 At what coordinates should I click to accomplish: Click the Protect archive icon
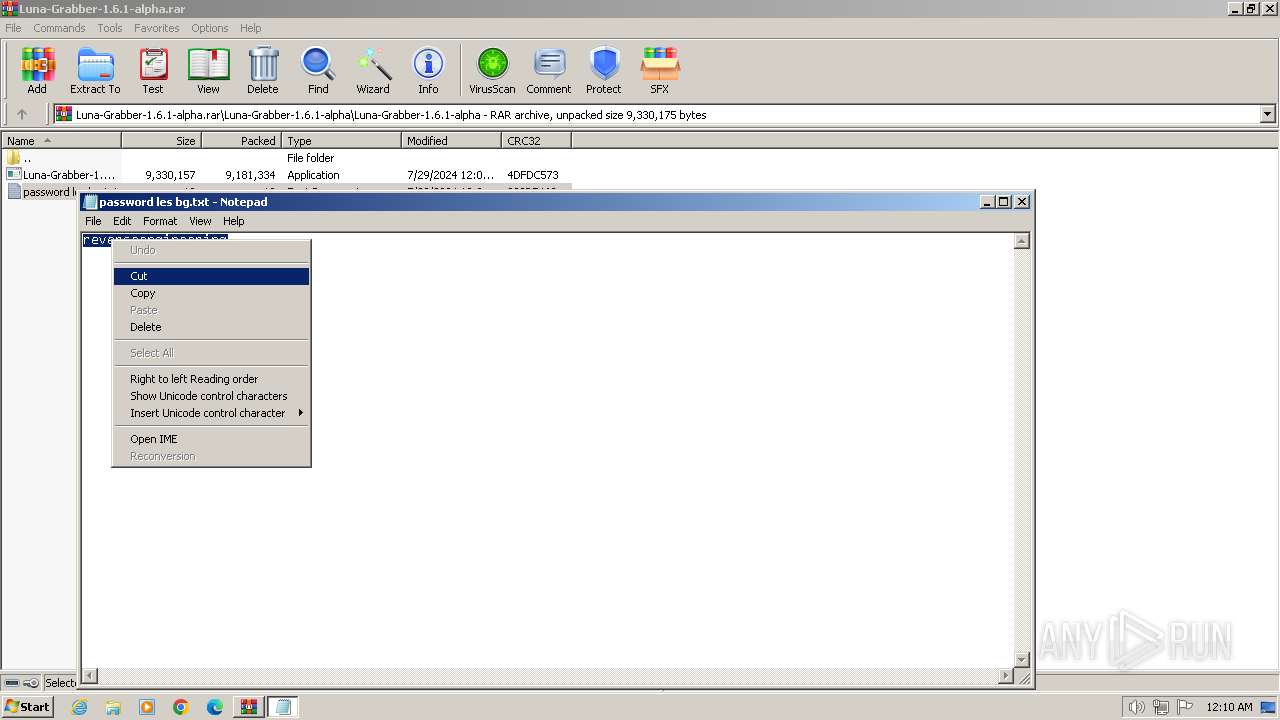[x=604, y=71]
